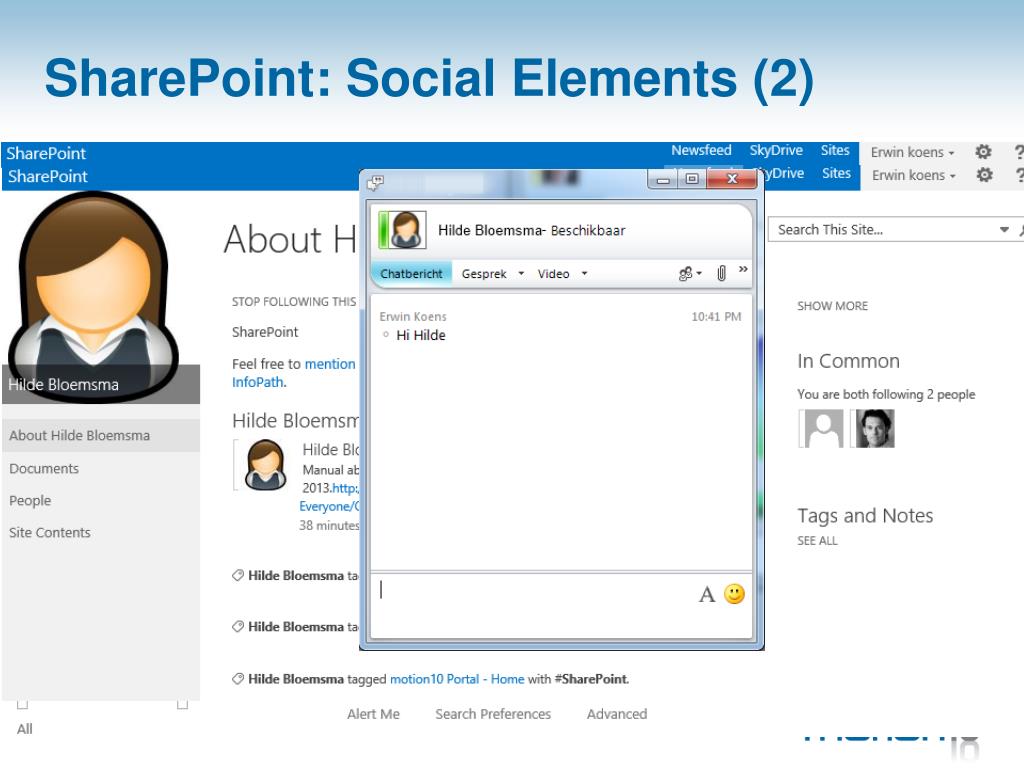Open Site Contents in the left navigation
This screenshot has width=1024, height=768.
[50, 532]
